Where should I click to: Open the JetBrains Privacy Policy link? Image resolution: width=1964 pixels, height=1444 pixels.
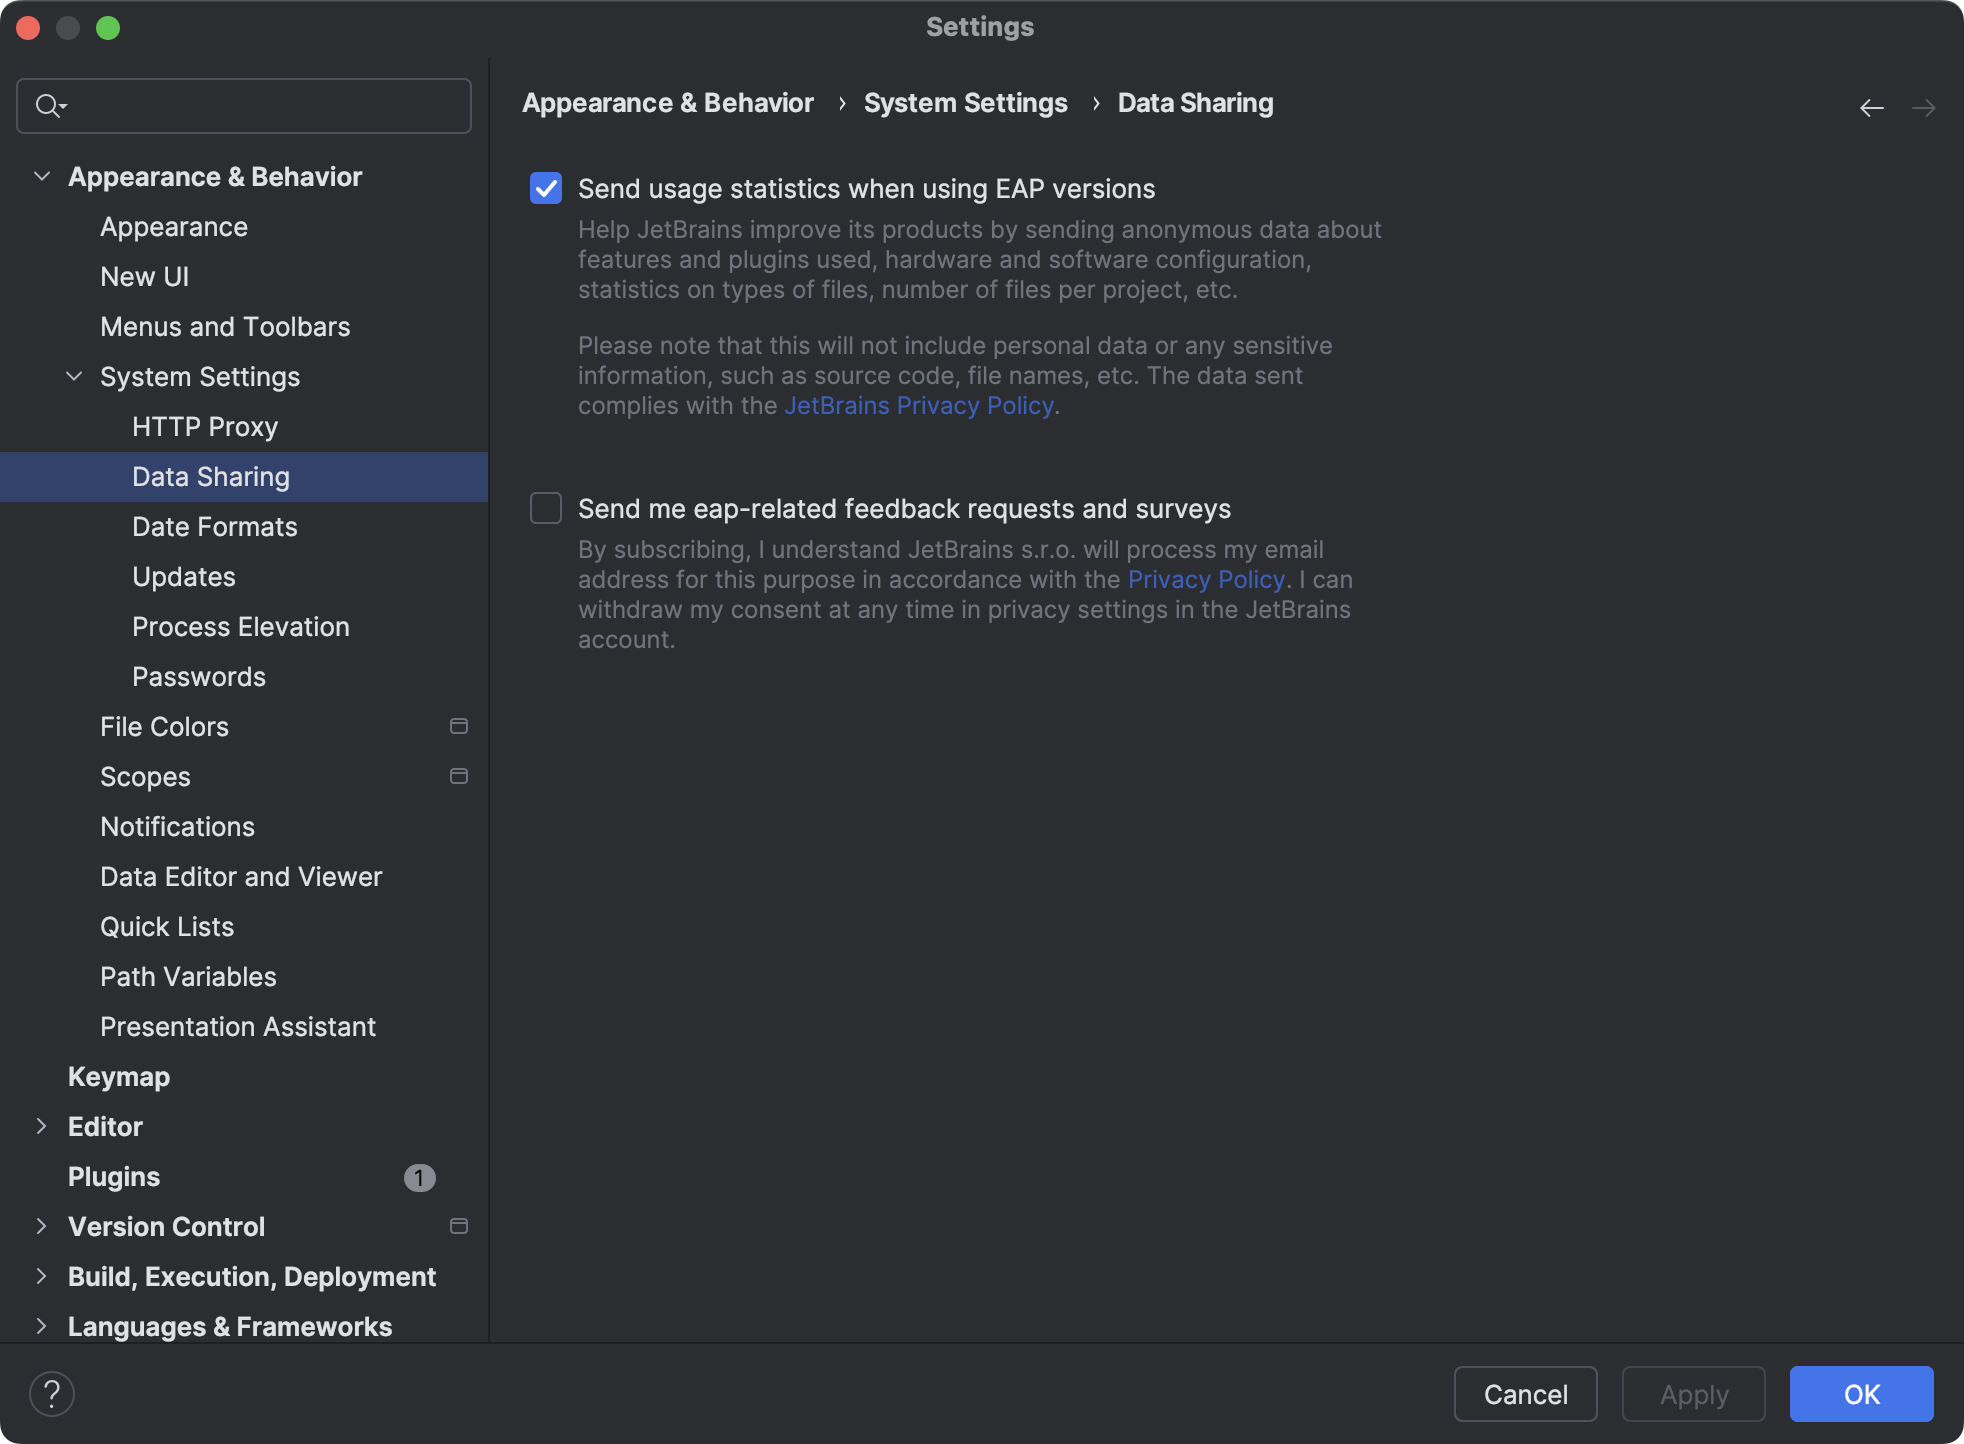pyautogui.click(x=918, y=405)
